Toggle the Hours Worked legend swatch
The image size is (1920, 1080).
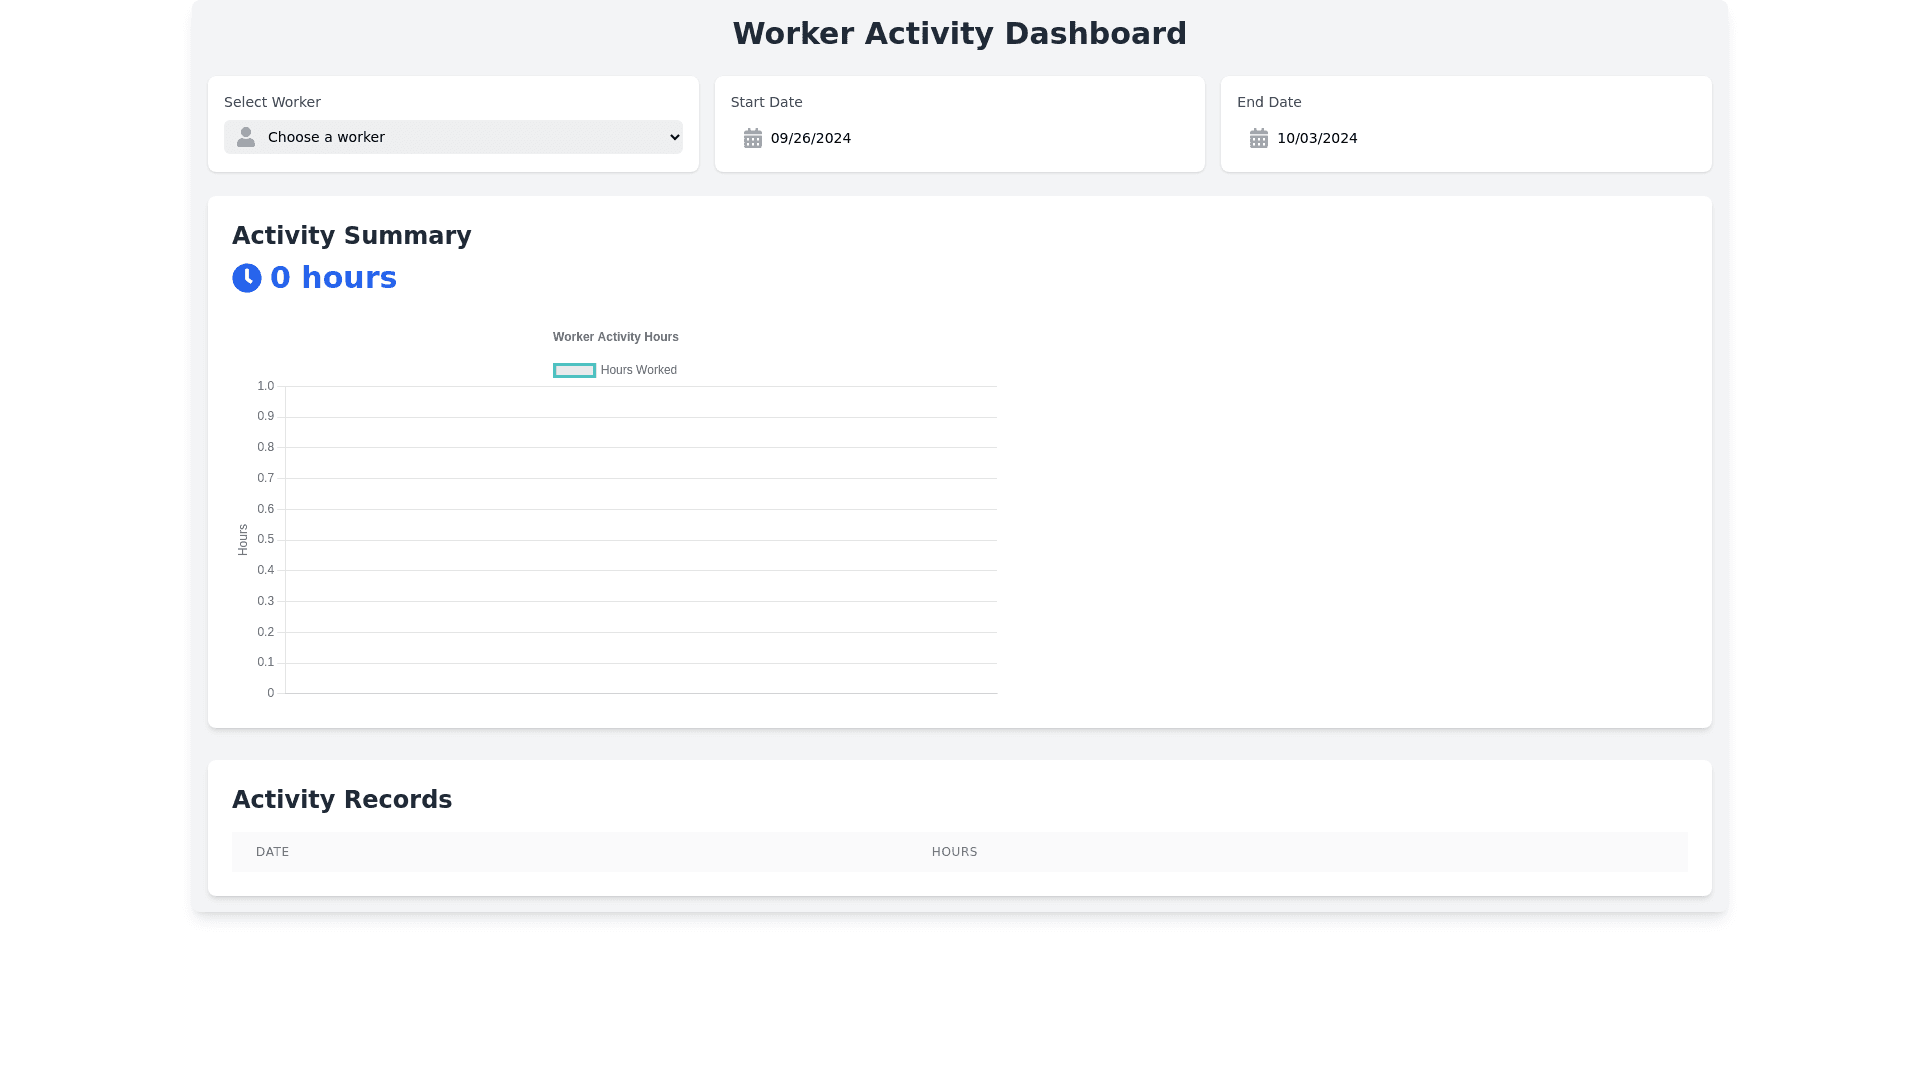pos(574,370)
